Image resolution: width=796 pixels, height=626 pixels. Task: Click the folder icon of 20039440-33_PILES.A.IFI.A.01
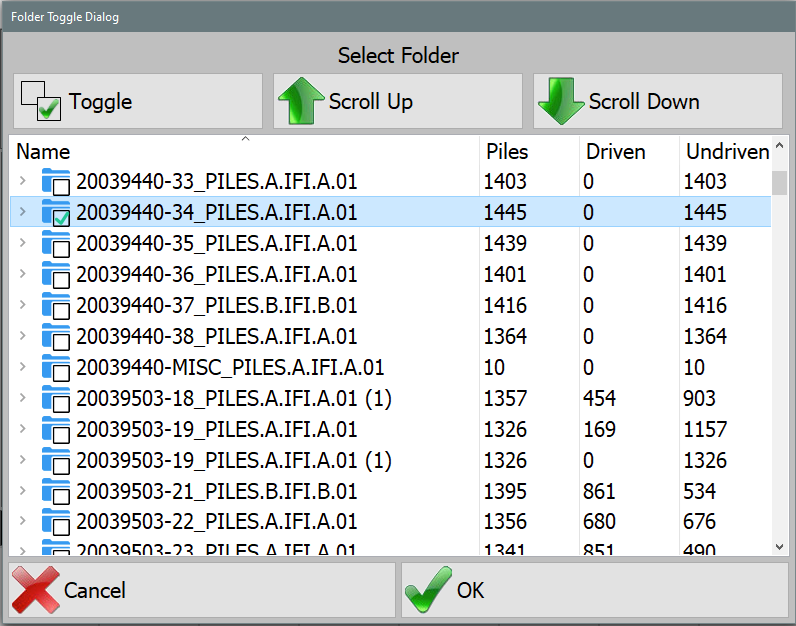pyautogui.click(x=56, y=182)
